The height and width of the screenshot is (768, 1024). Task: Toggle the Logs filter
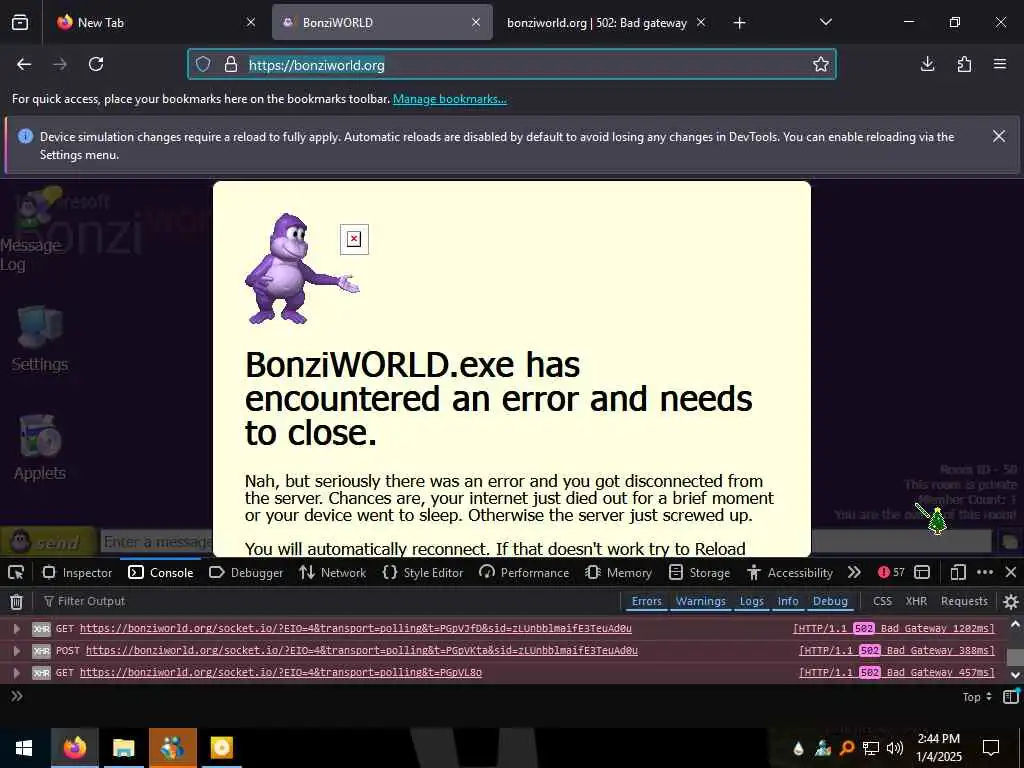point(752,601)
